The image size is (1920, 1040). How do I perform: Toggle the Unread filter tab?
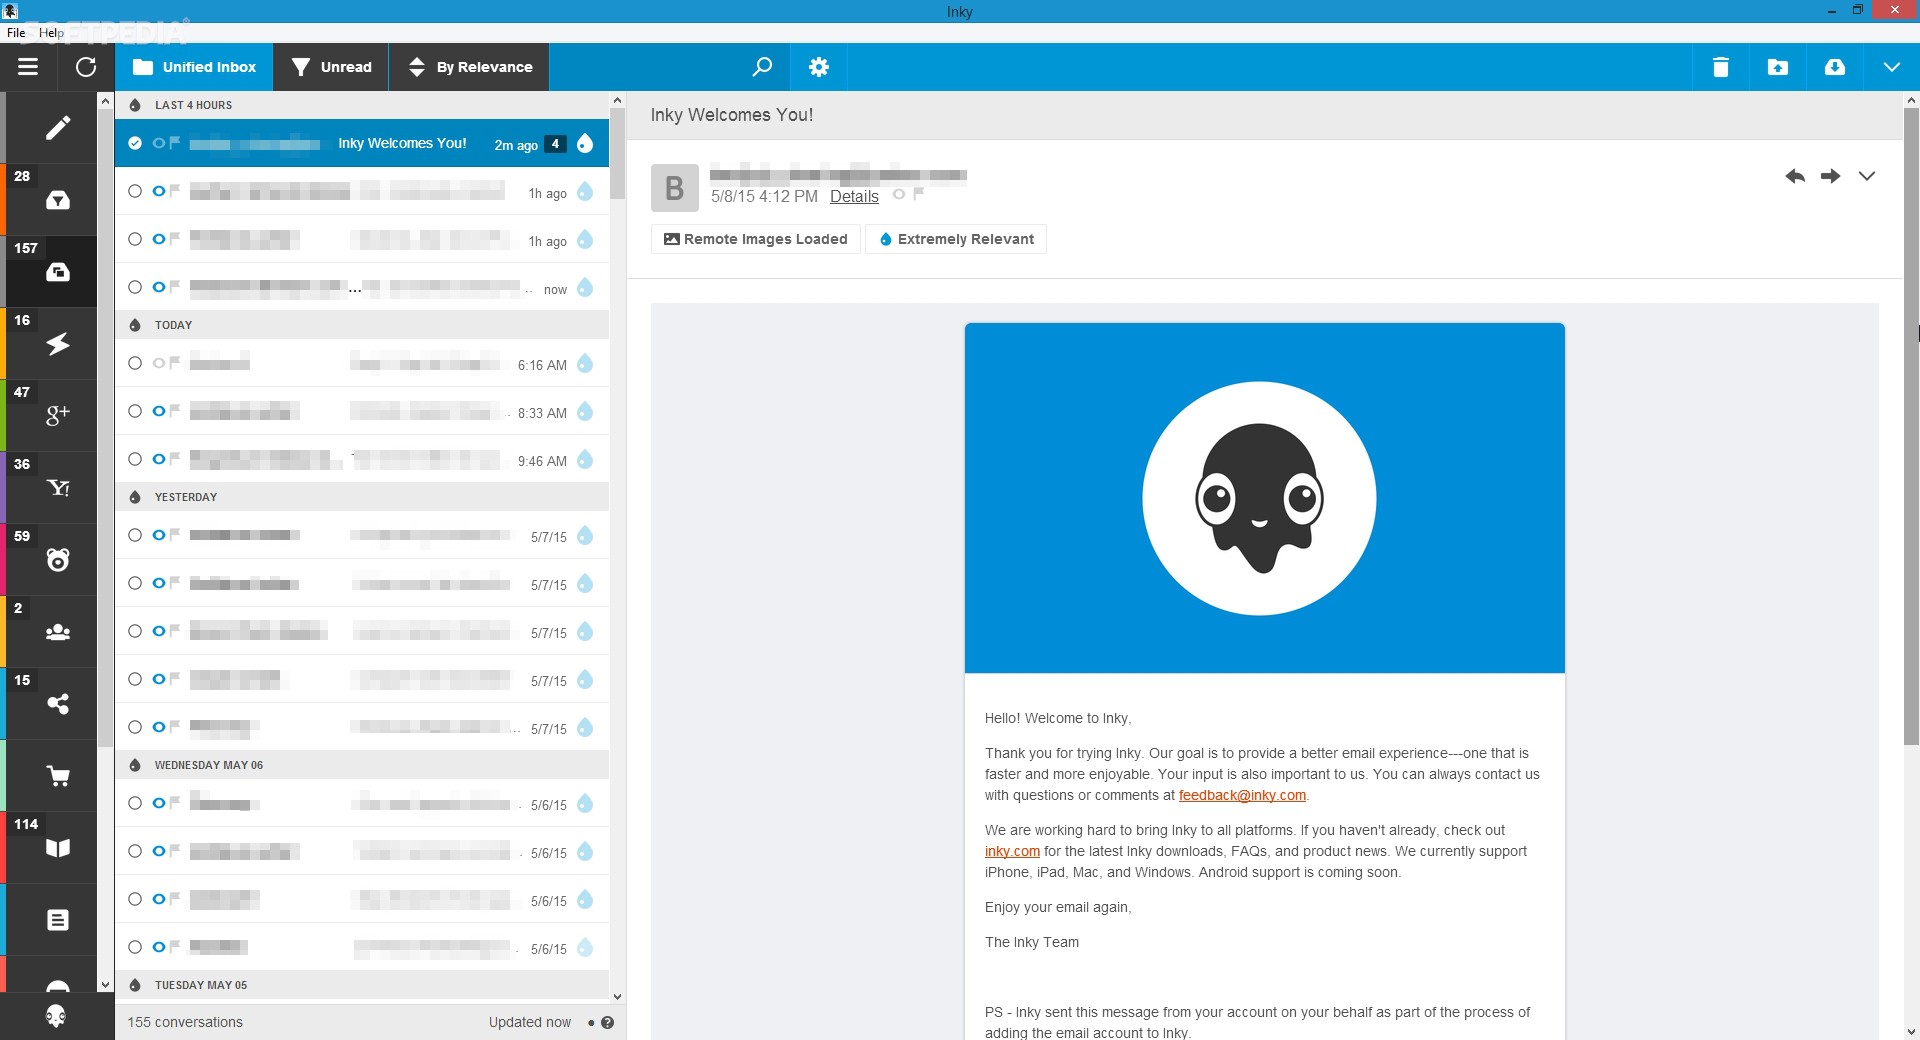331,67
